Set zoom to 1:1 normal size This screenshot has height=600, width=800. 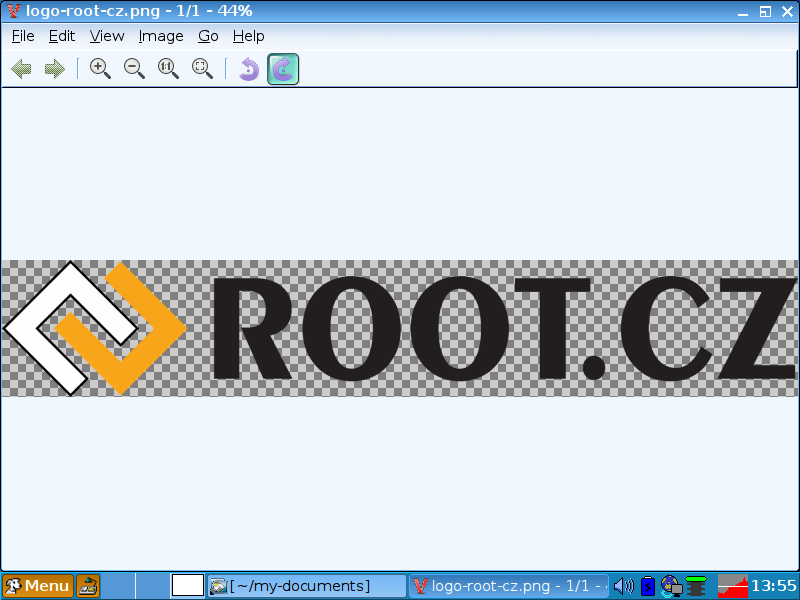click(168, 68)
